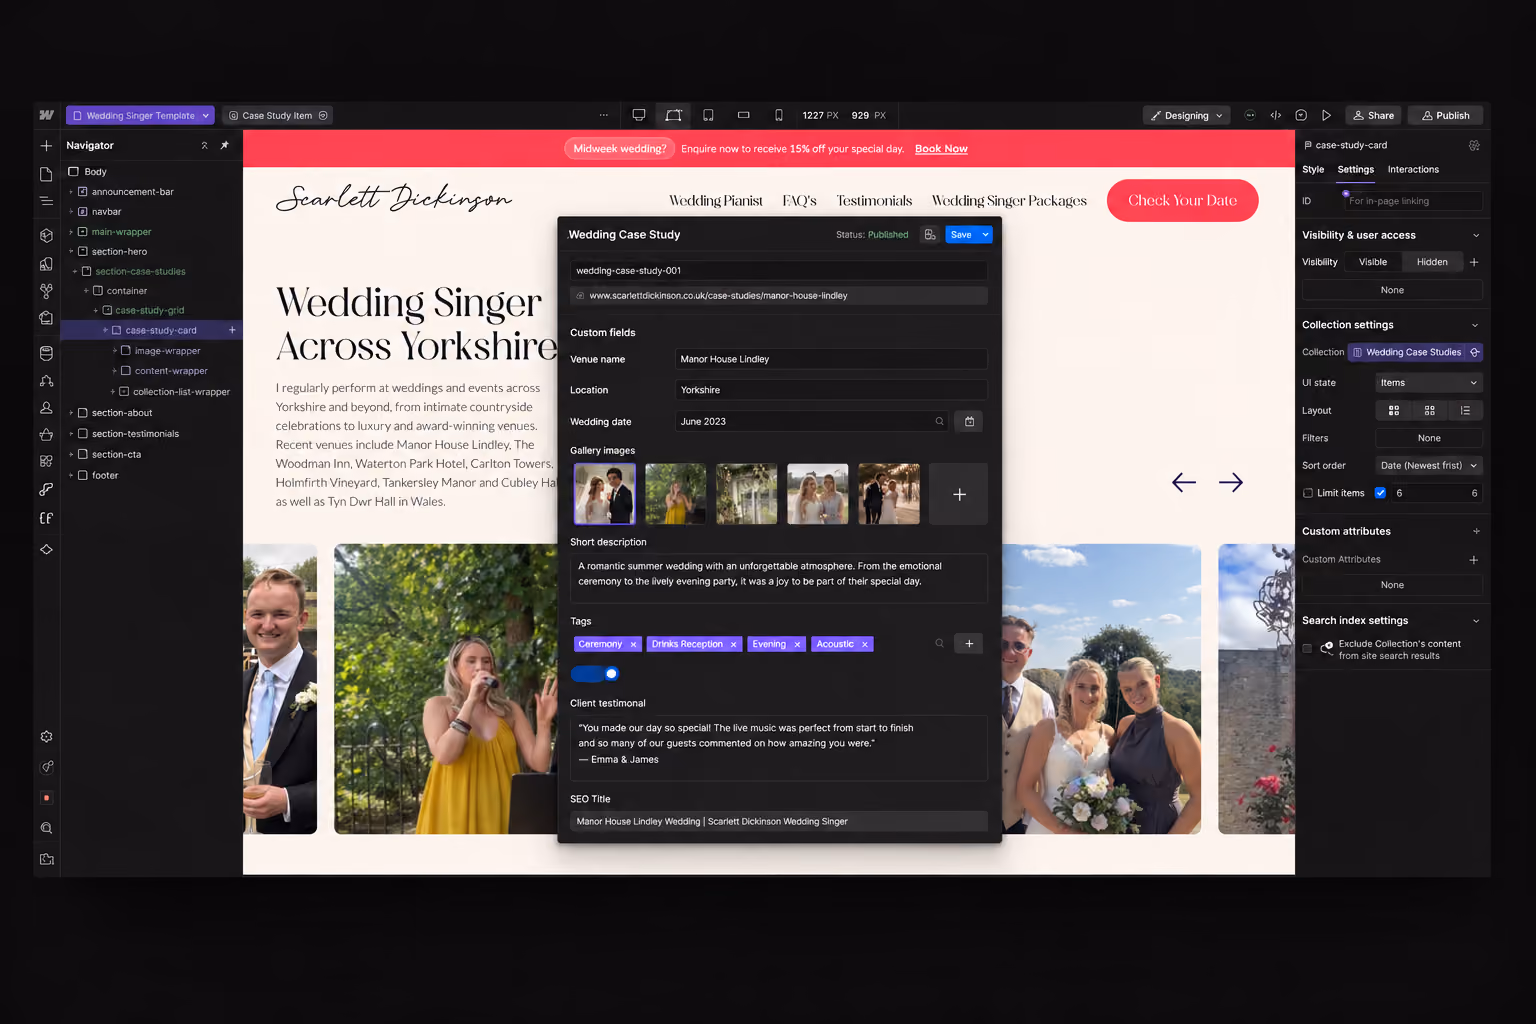Open Save button dropdown arrow

pos(985,235)
